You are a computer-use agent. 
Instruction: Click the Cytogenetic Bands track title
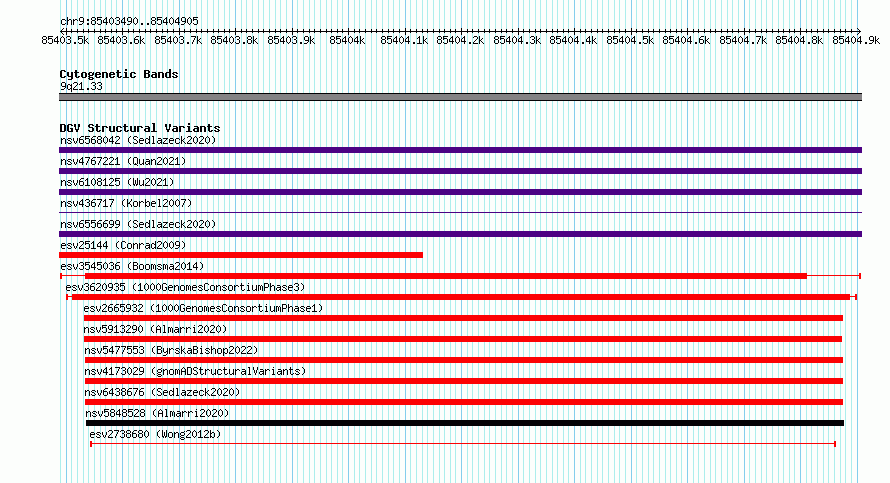tap(119, 74)
